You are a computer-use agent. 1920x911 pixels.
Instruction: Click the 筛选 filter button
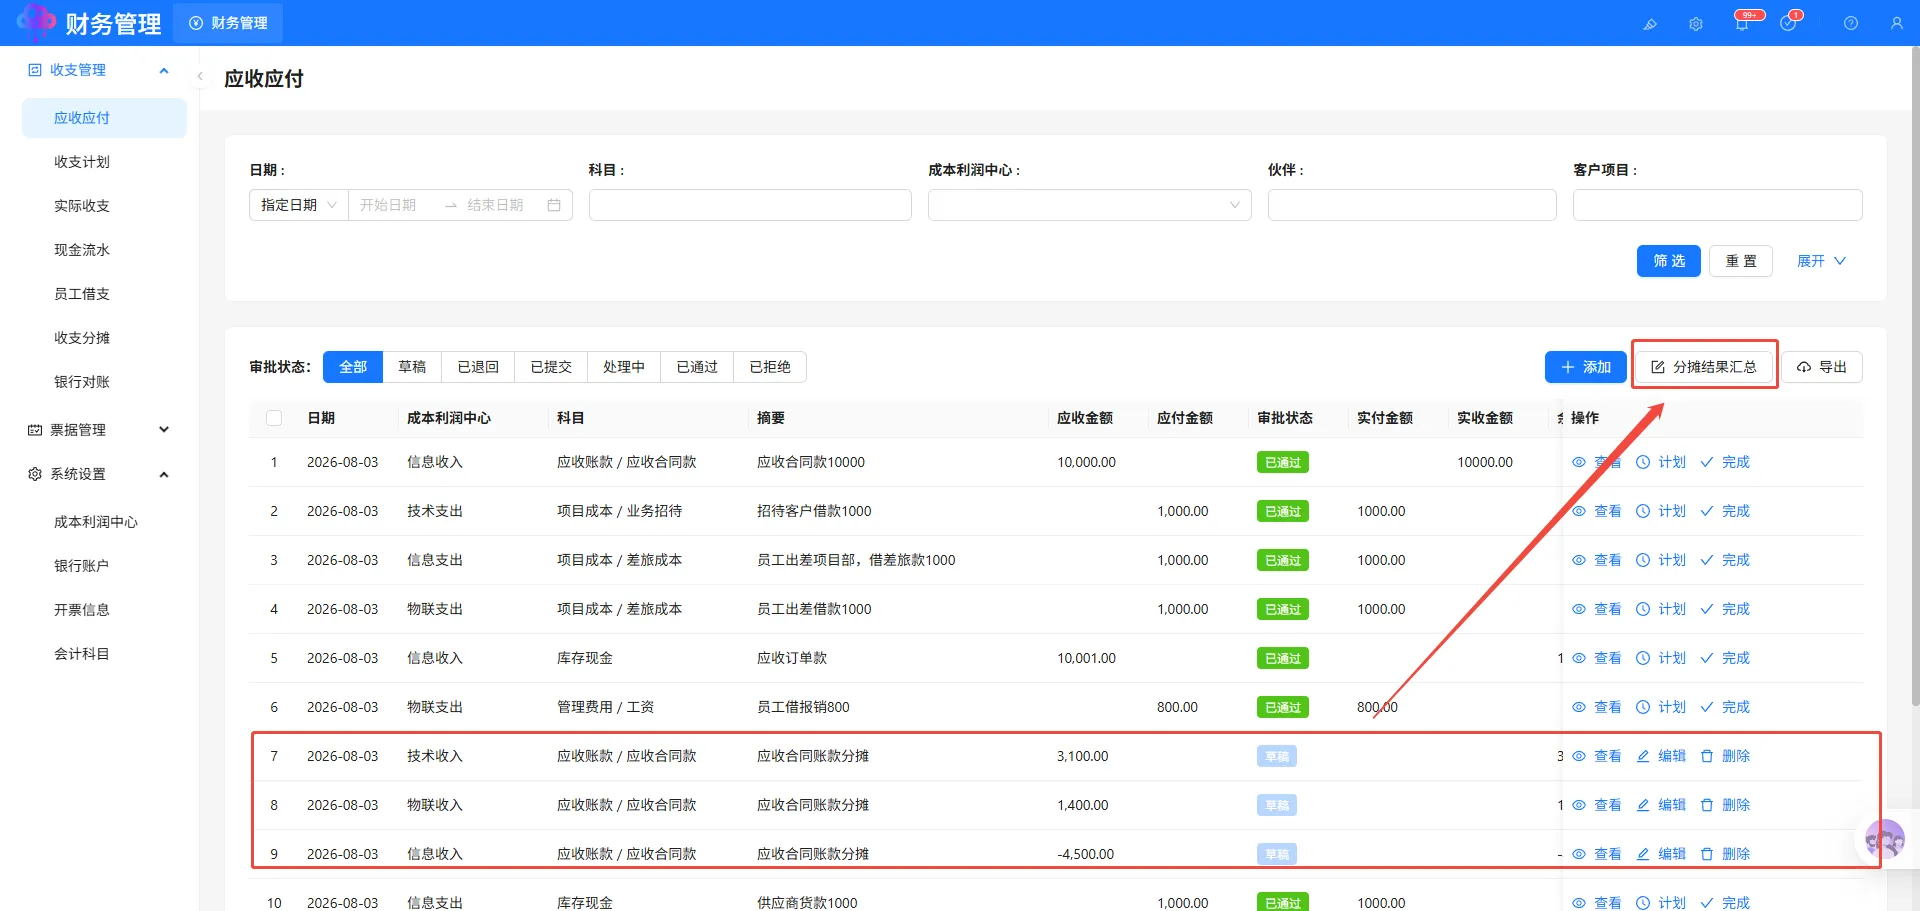pos(1669,261)
